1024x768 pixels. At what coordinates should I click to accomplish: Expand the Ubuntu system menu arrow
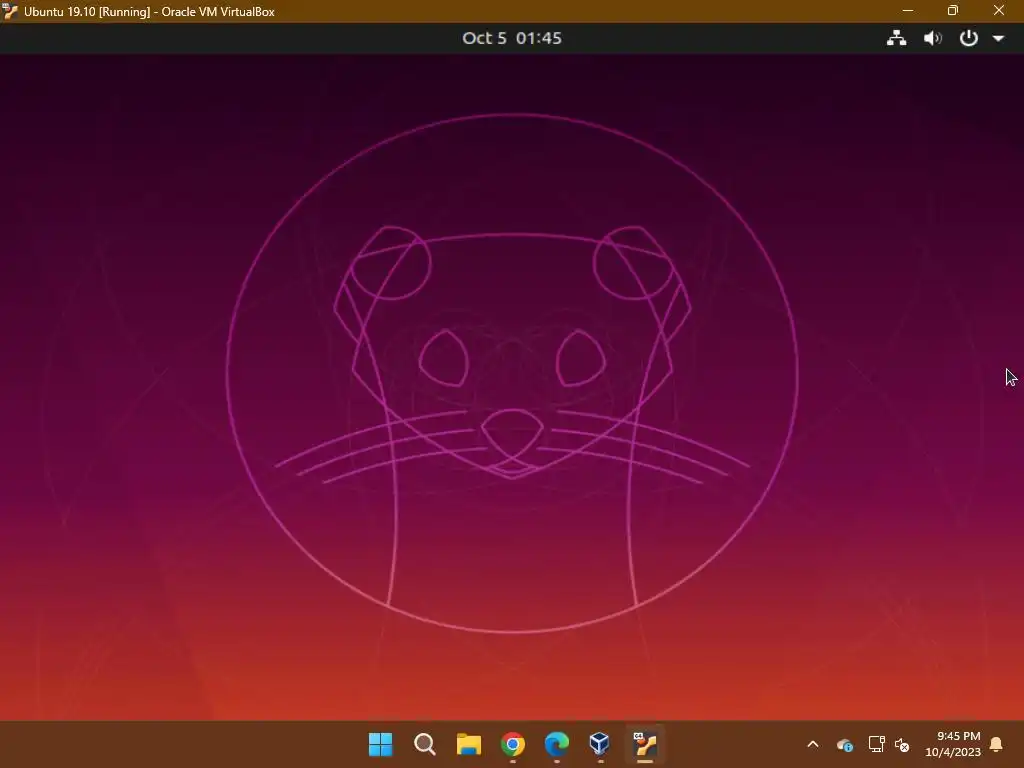(998, 39)
